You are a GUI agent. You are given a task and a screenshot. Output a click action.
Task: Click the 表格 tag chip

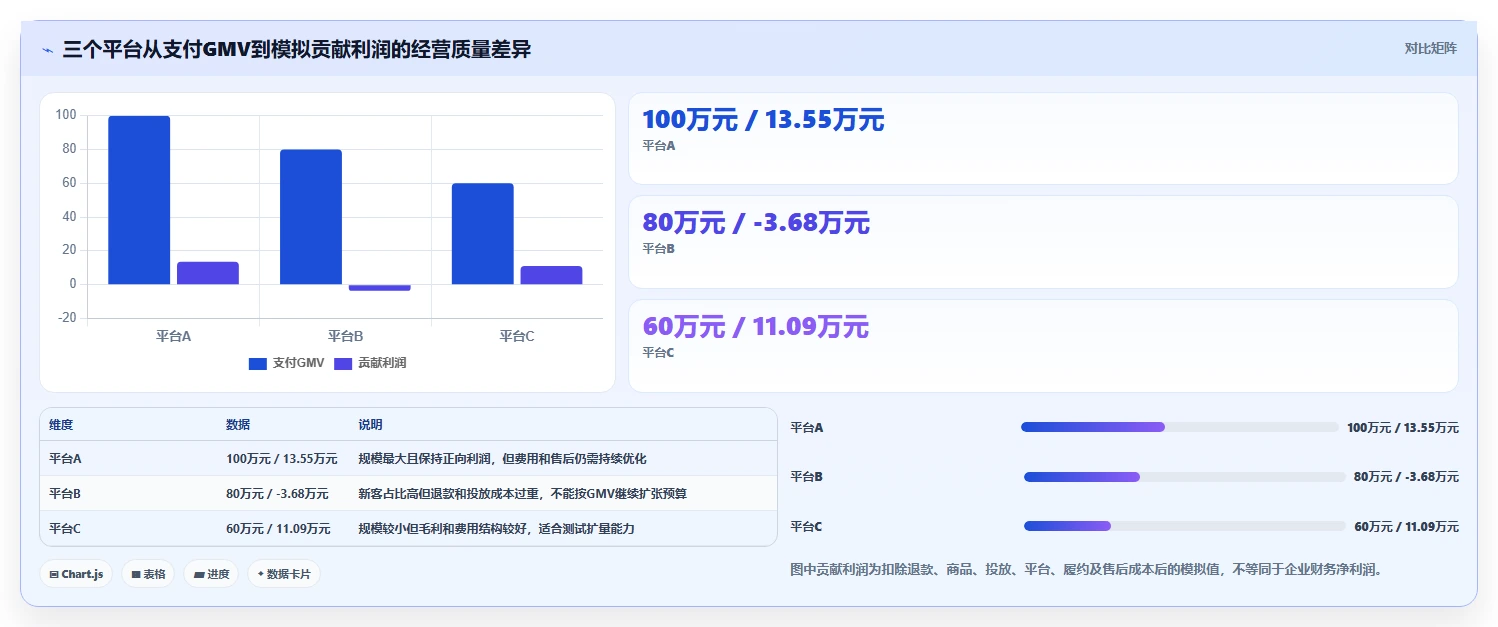[x=148, y=574]
